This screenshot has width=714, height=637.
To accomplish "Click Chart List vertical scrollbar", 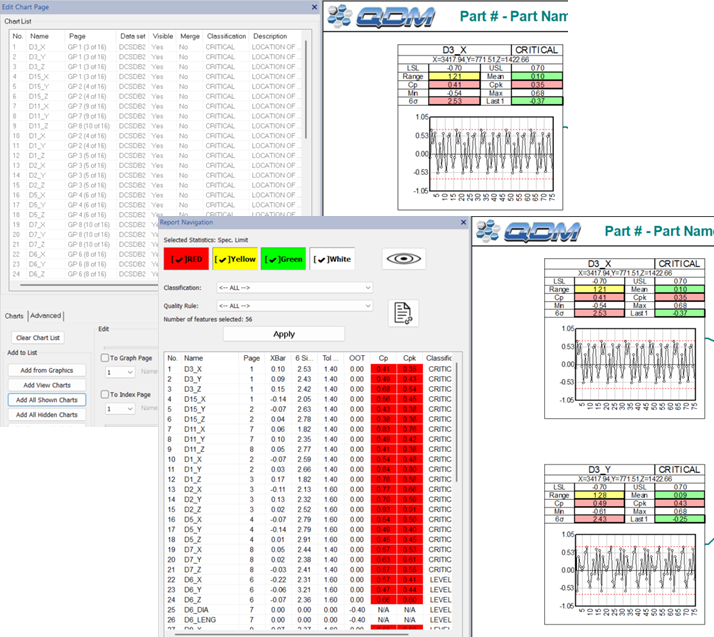I will coord(306,91).
